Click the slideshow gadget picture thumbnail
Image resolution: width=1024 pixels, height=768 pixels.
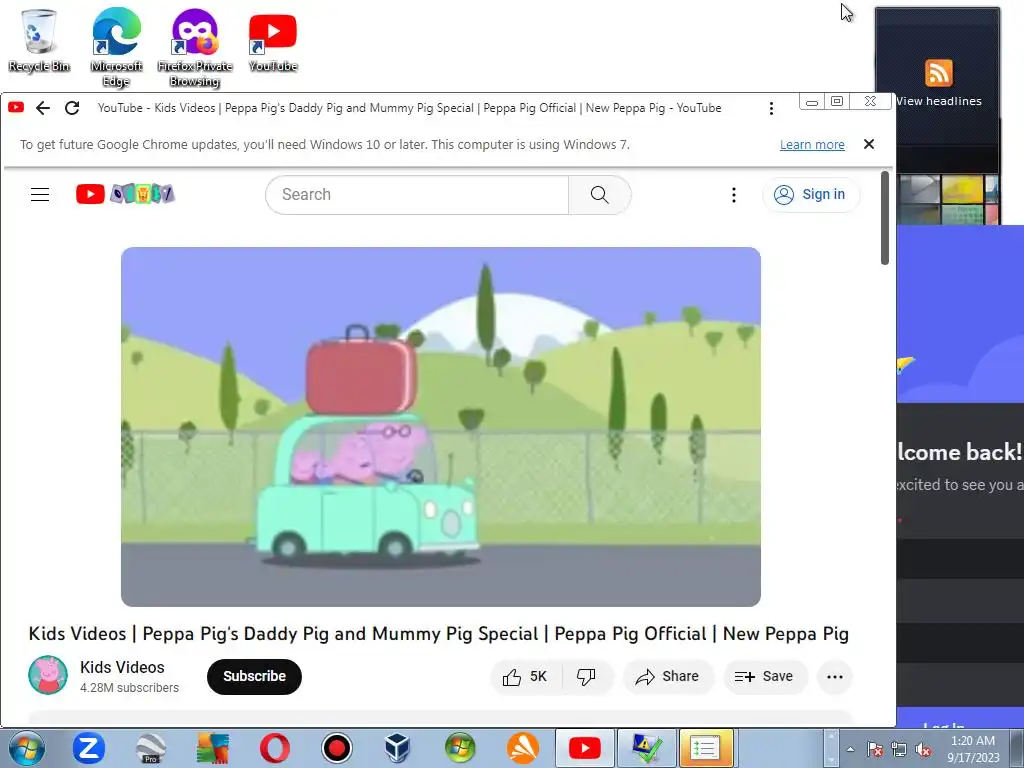948,199
